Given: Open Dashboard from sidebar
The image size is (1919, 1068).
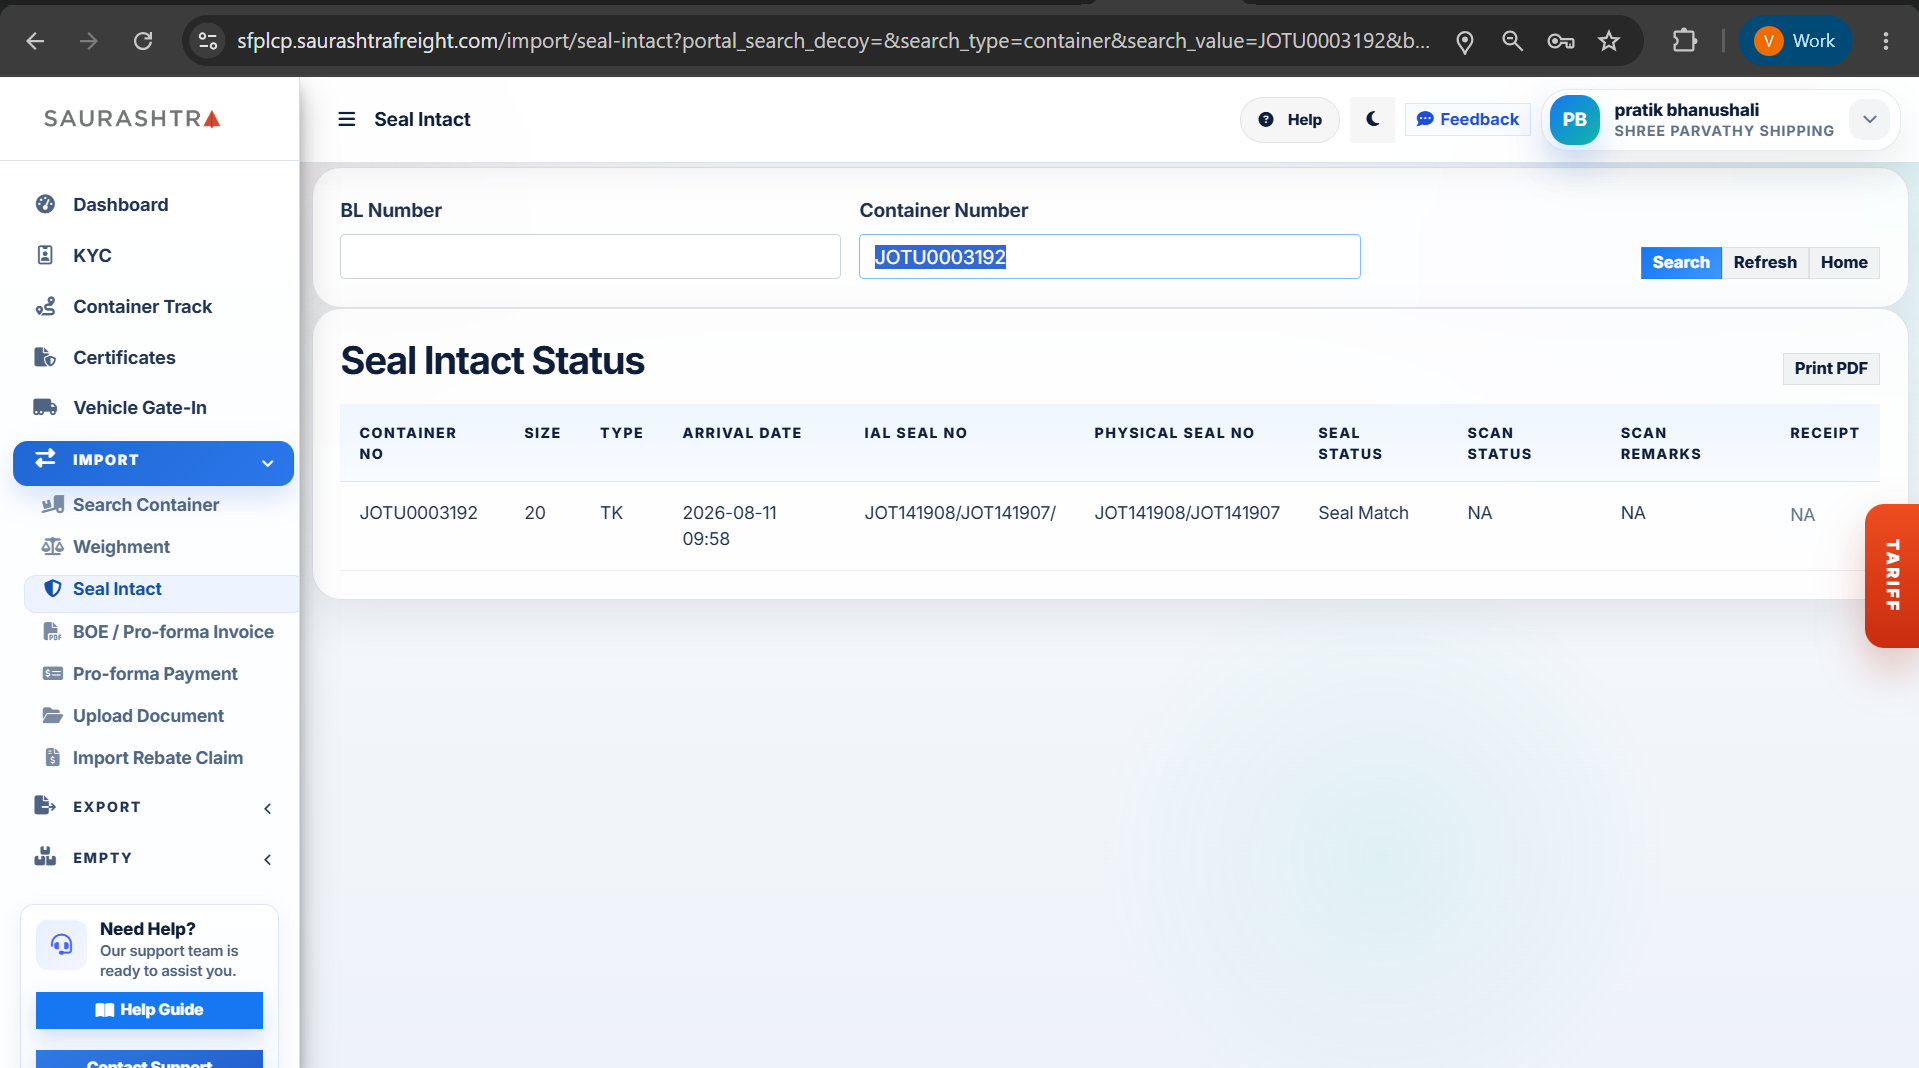Looking at the screenshot, I should (x=120, y=204).
